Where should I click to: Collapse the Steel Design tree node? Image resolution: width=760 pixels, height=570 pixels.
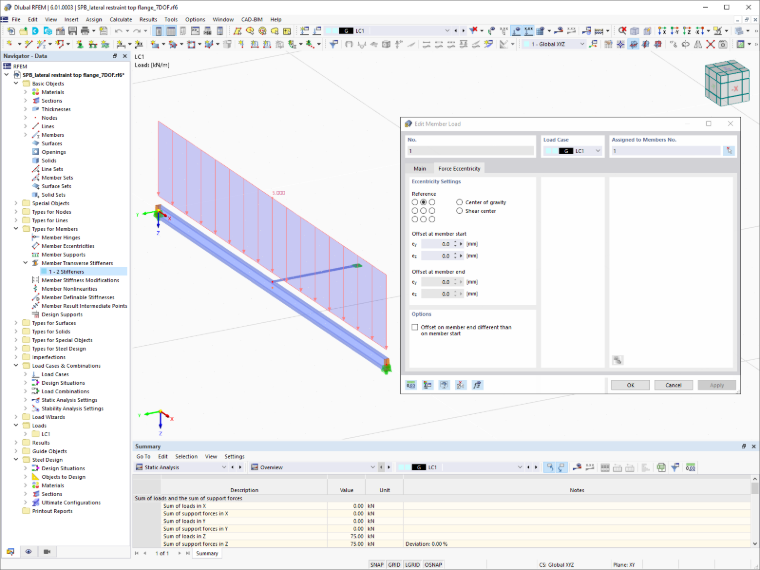tap(16, 459)
